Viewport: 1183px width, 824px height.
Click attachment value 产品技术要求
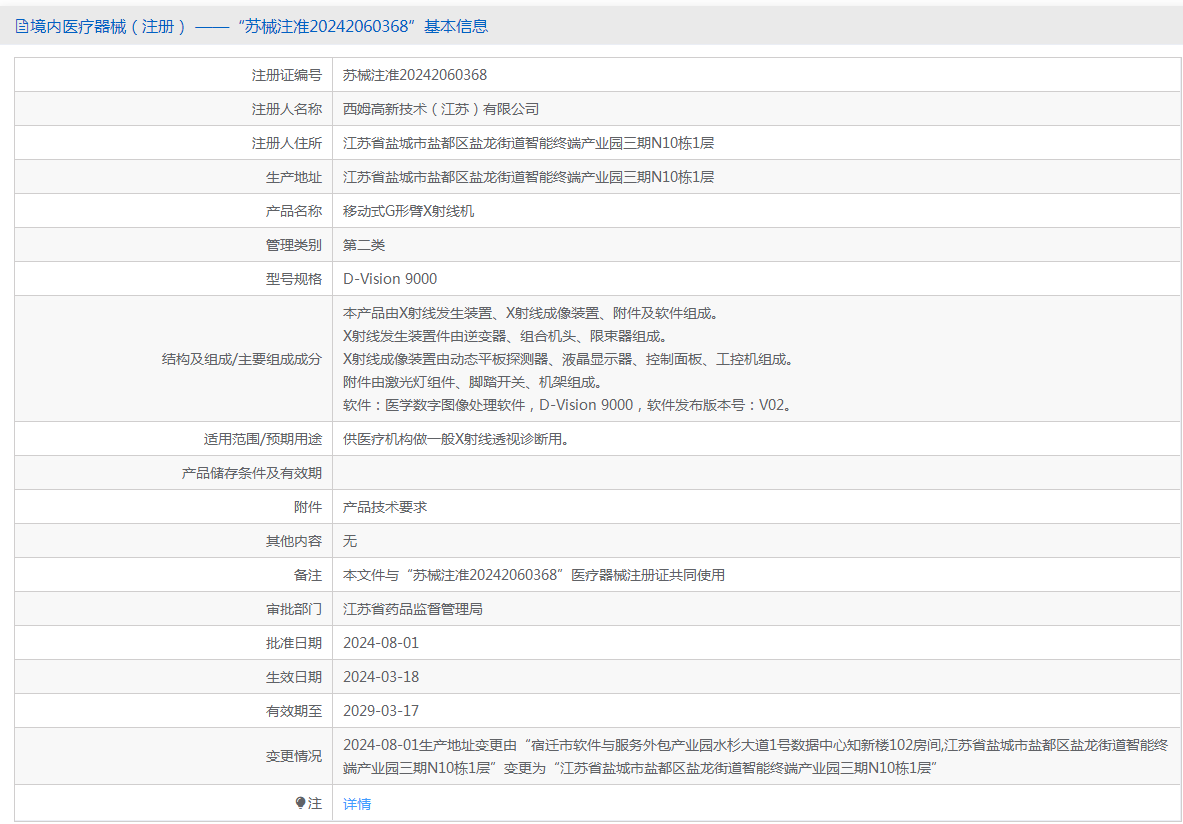[385, 507]
